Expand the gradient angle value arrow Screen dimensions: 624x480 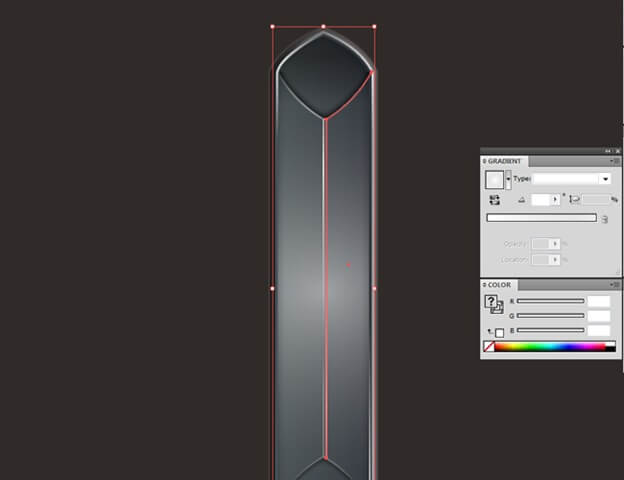[555, 200]
